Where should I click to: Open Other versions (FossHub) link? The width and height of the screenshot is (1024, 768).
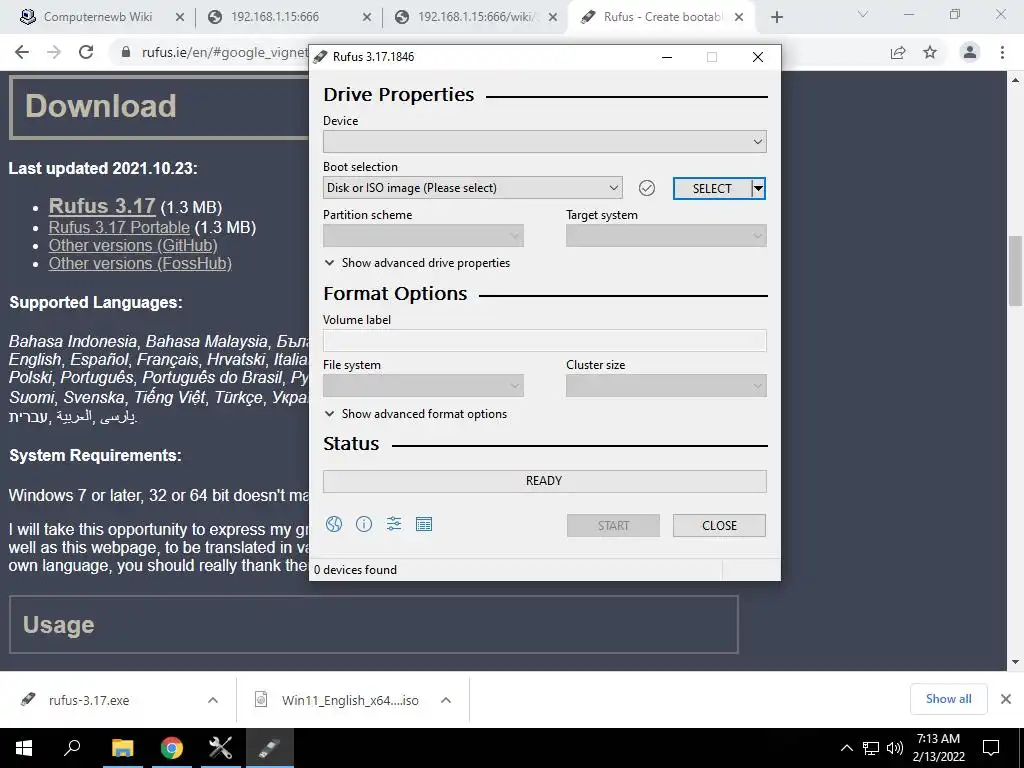(x=140, y=263)
